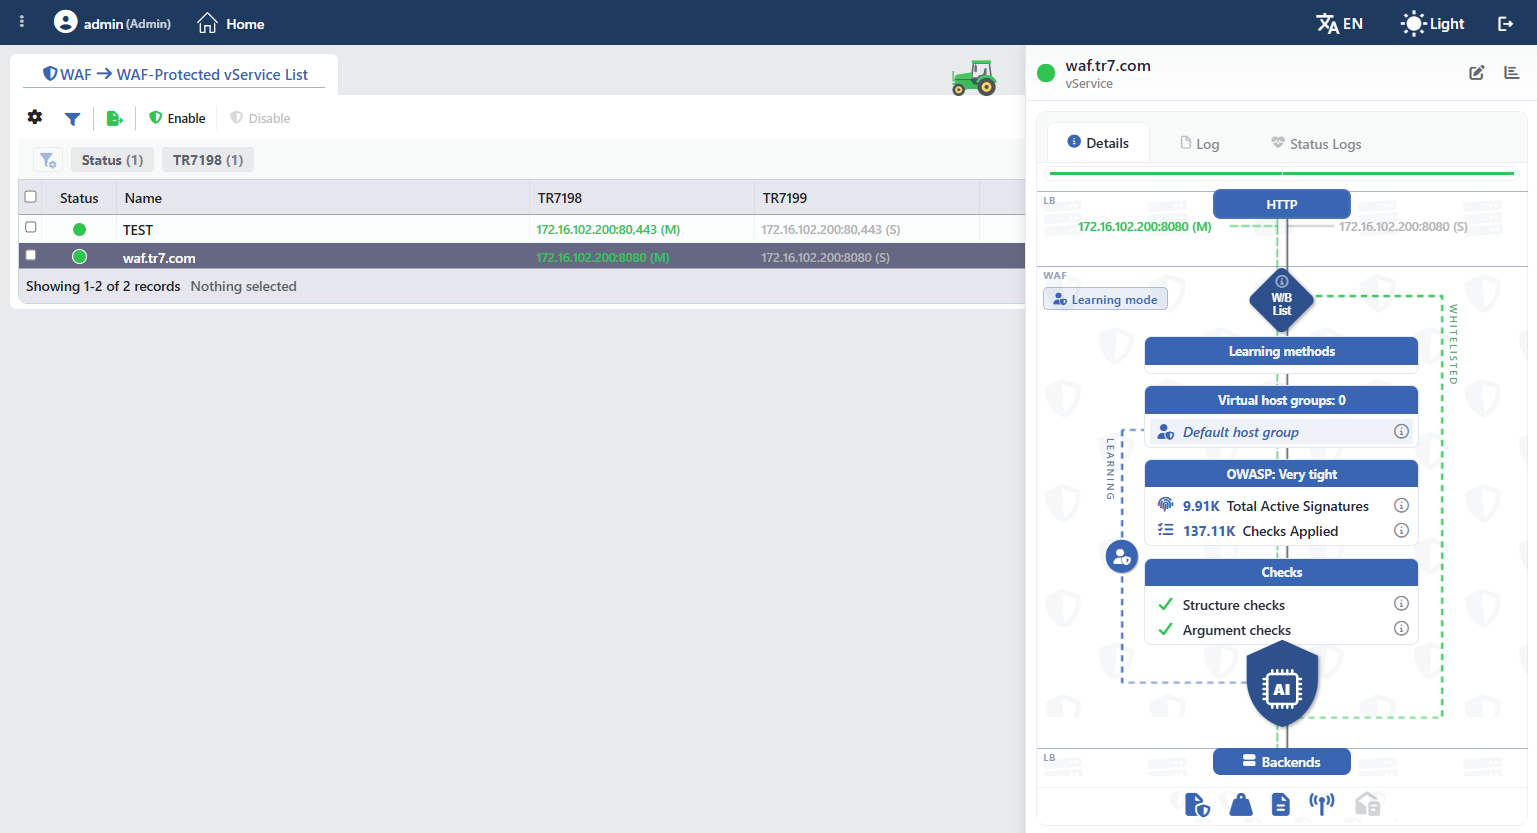The image size is (1537, 833).
Task: Select the TEST row name
Action: pyautogui.click(x=138, y=230)
